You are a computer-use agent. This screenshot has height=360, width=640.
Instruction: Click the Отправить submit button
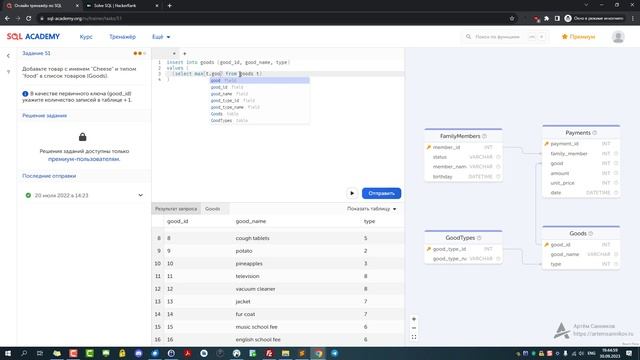[381, 193]
